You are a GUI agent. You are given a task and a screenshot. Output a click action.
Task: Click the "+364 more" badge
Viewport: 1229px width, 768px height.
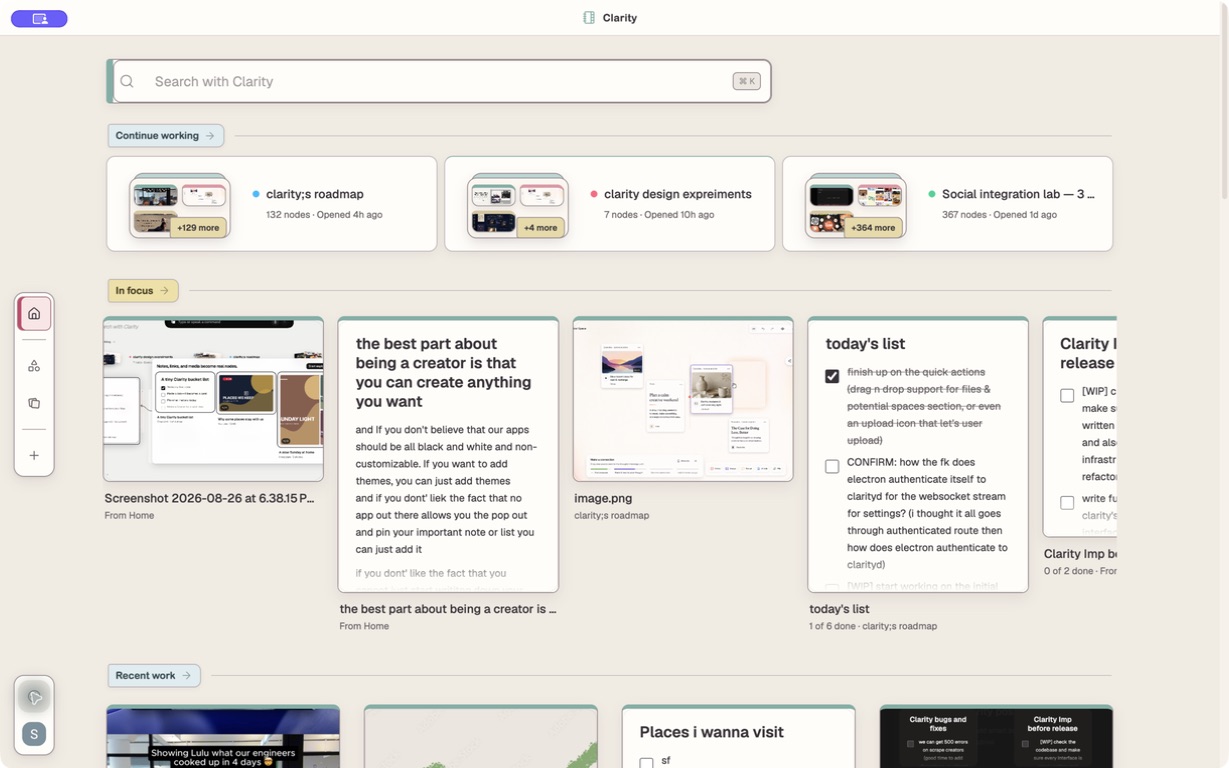pyautogui.click(x=876, y=227)
